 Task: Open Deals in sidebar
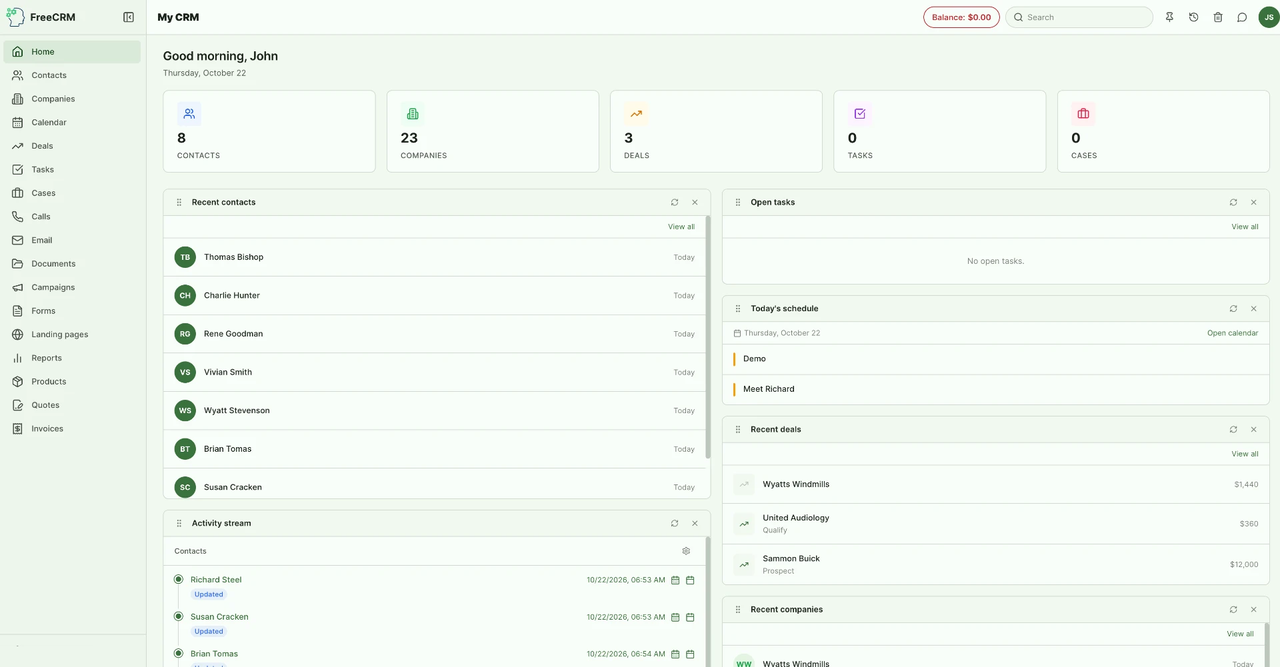[x=72, y=146]
